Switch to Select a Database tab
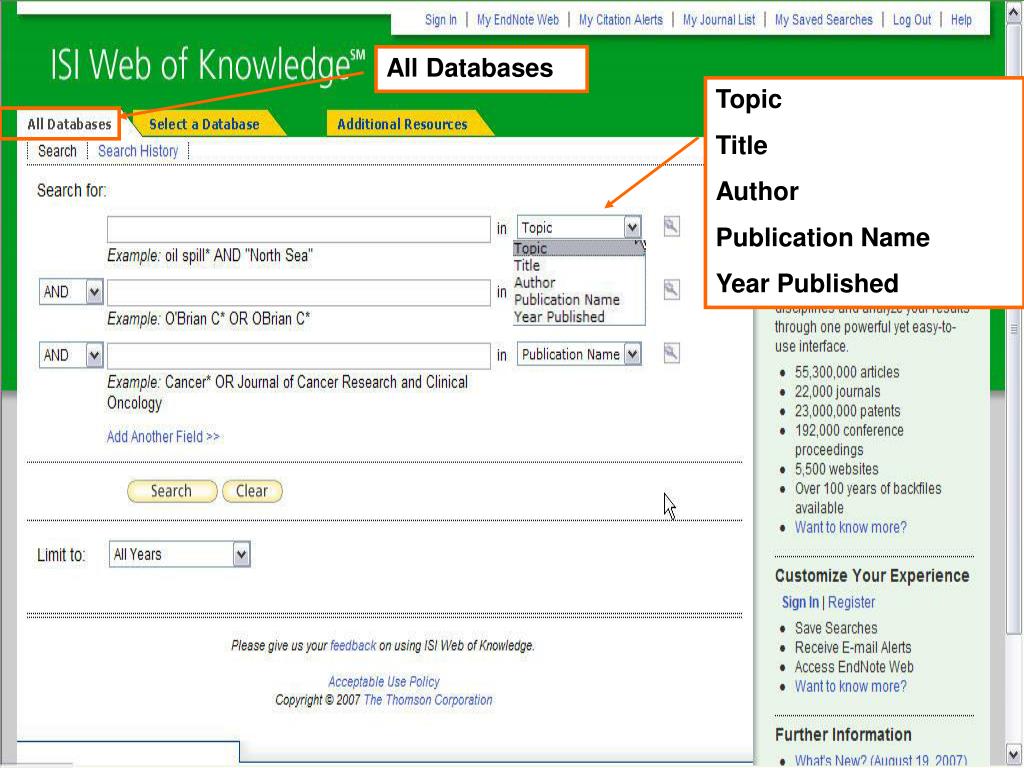The image size is (1024, 768). pyautogui.click(x=204, y=125)
